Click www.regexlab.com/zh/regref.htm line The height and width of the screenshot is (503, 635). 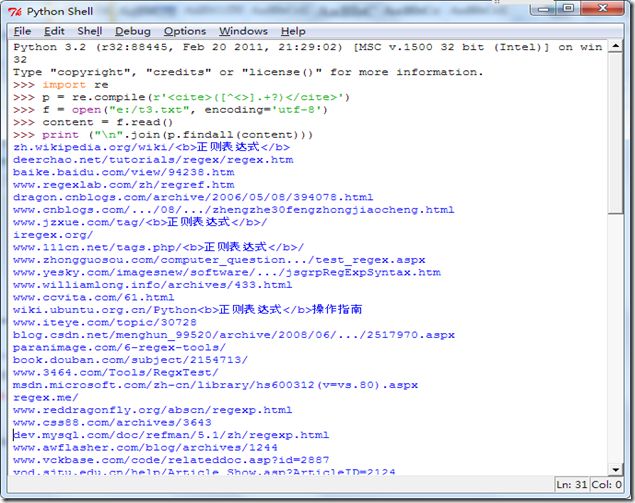click(124, 185)
